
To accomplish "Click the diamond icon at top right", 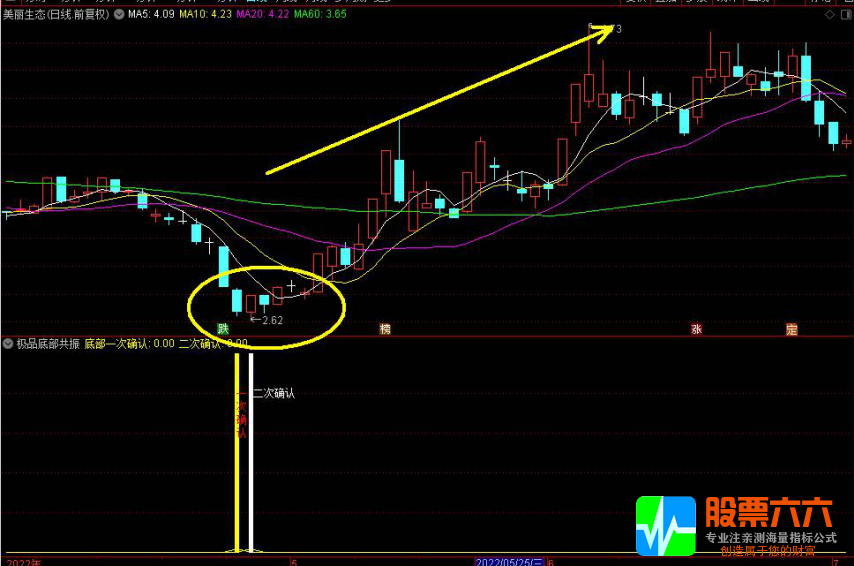I will (x=829, y=15).
